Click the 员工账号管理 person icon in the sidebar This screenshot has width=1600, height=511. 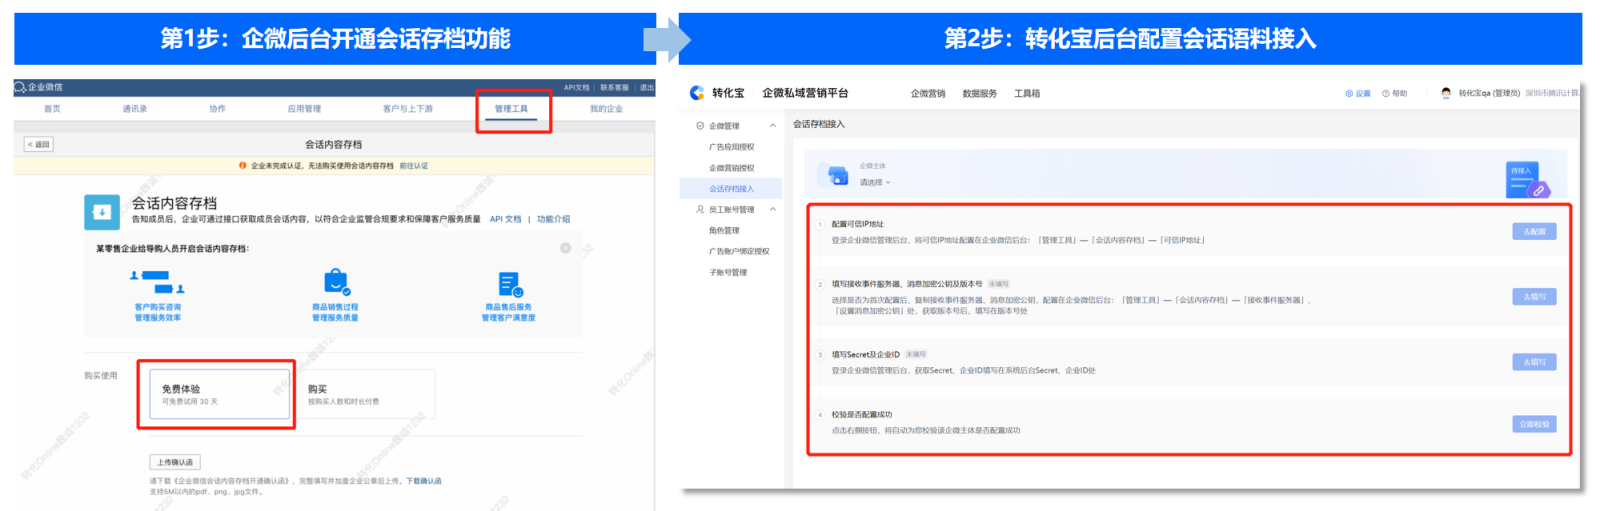coord(700,209)
